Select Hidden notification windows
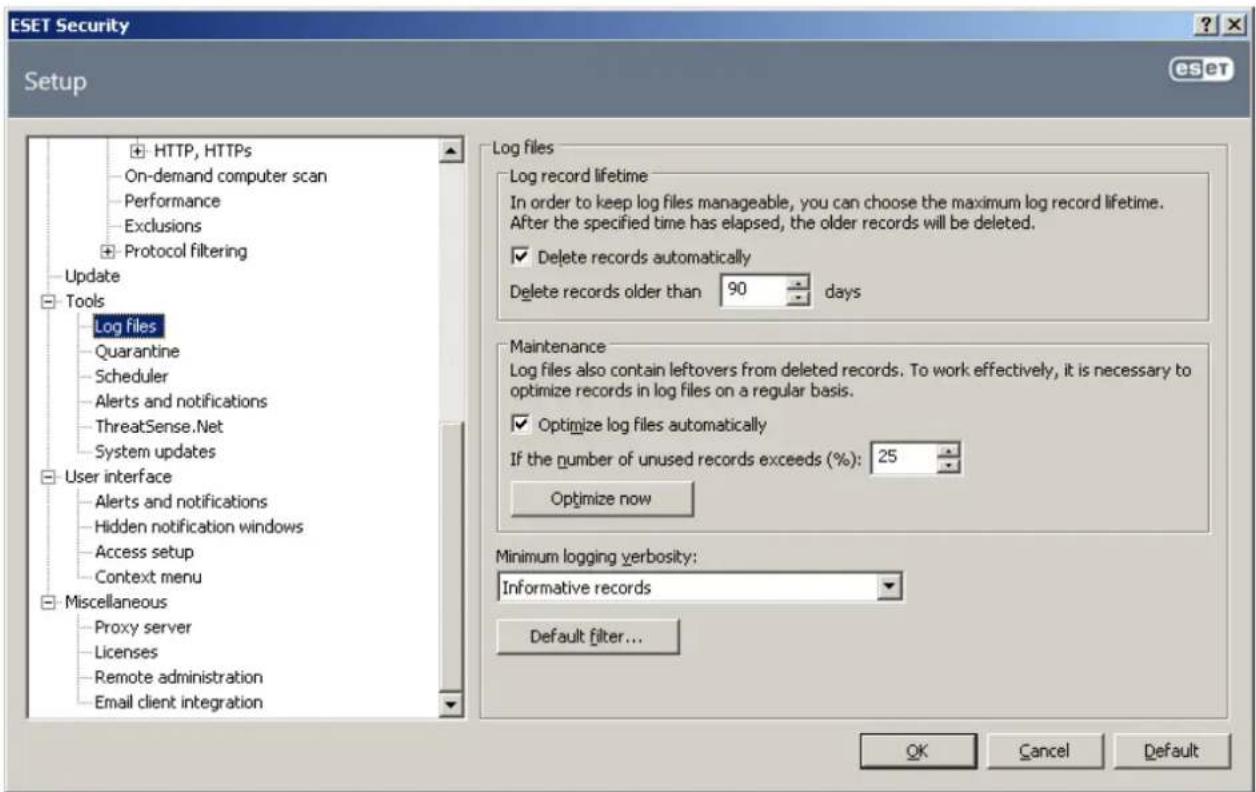1256x792 pixels. coord(198,526)
